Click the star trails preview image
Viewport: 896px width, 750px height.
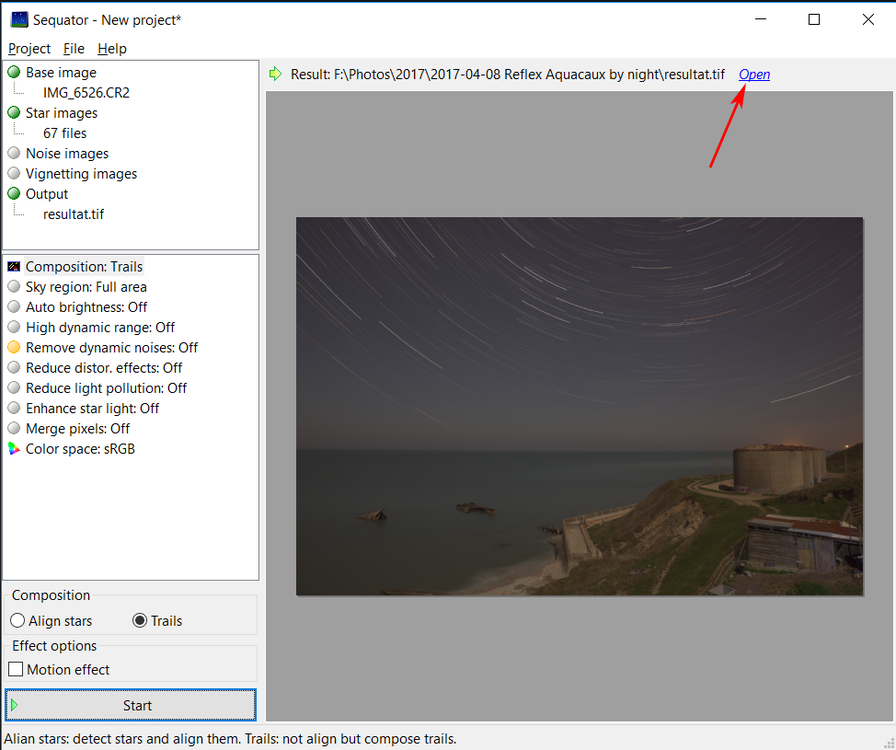click(579, 406)
